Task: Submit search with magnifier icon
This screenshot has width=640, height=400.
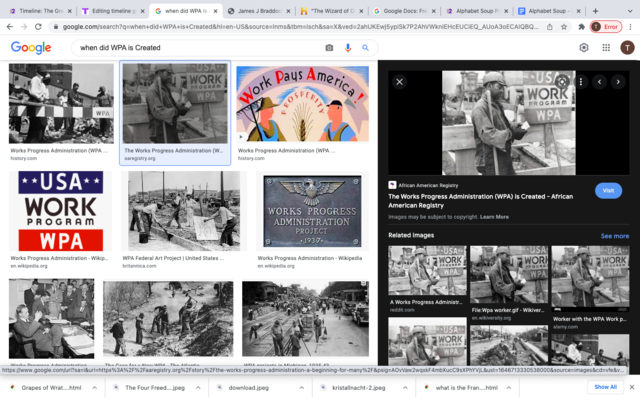Action: coord(365,48)
